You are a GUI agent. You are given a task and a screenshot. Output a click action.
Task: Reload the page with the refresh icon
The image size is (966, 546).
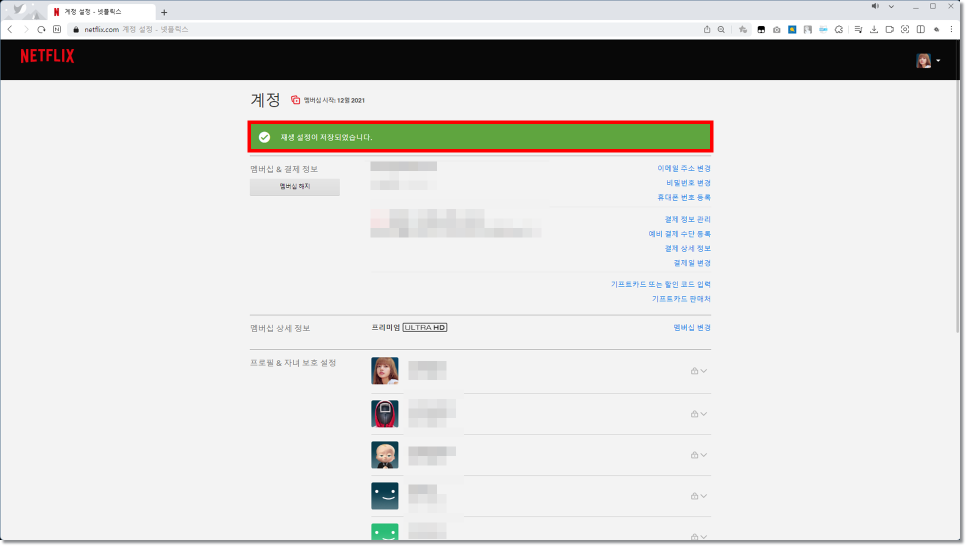coord(41,29)
